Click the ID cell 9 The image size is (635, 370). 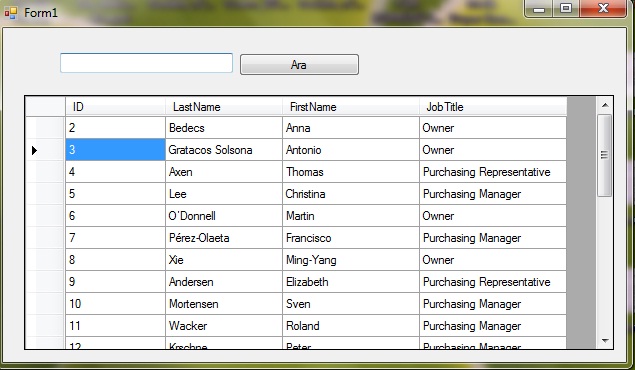(x=115, y=282)
